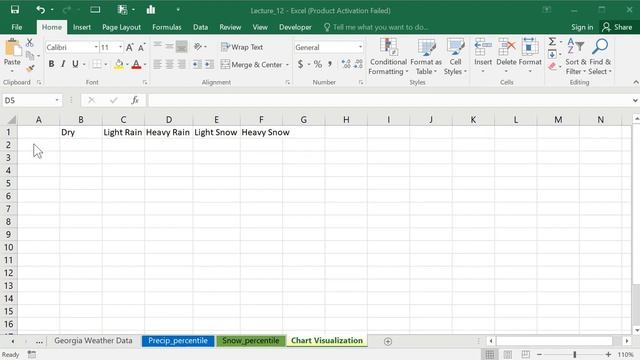
Task: Click the Insert Function fx icon
Action: [135, 100]
